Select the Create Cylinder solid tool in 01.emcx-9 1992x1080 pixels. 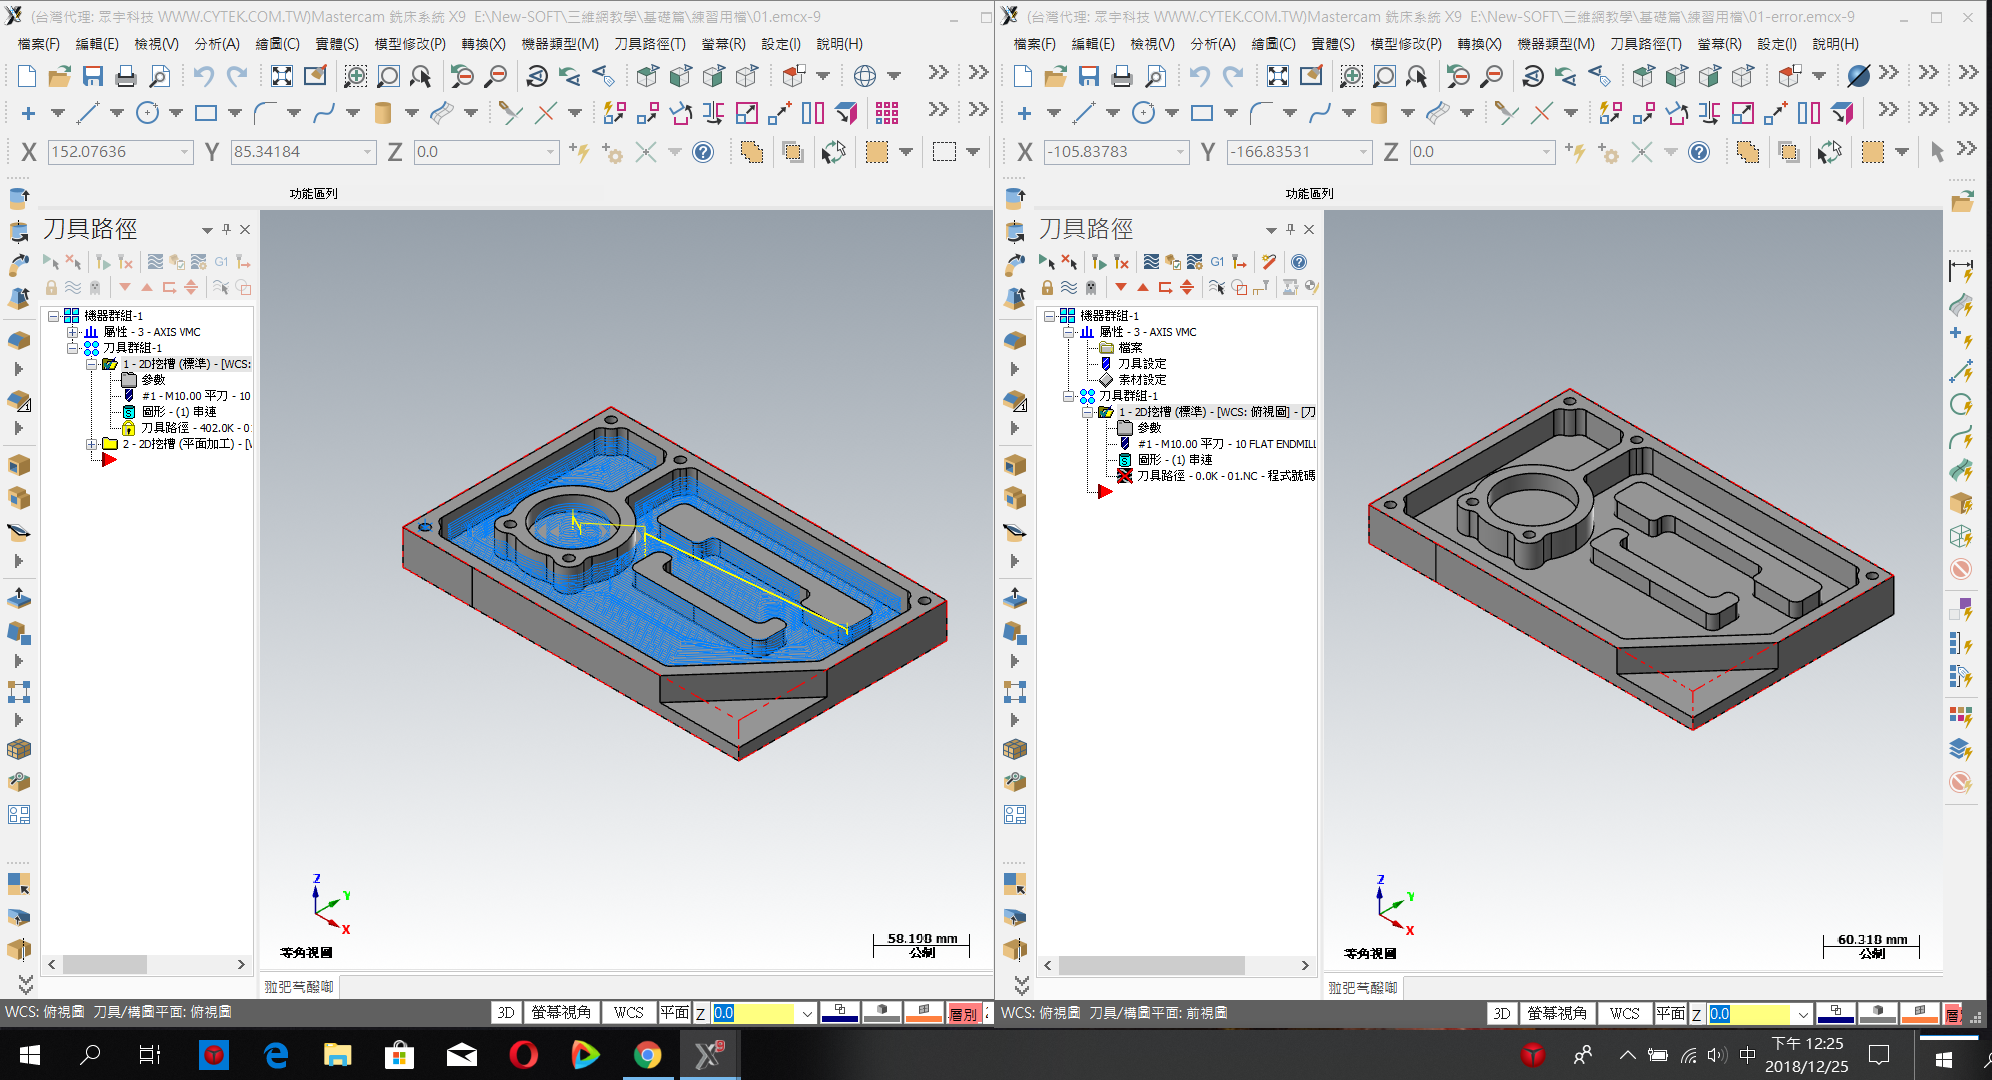click(x=382, y=113)
